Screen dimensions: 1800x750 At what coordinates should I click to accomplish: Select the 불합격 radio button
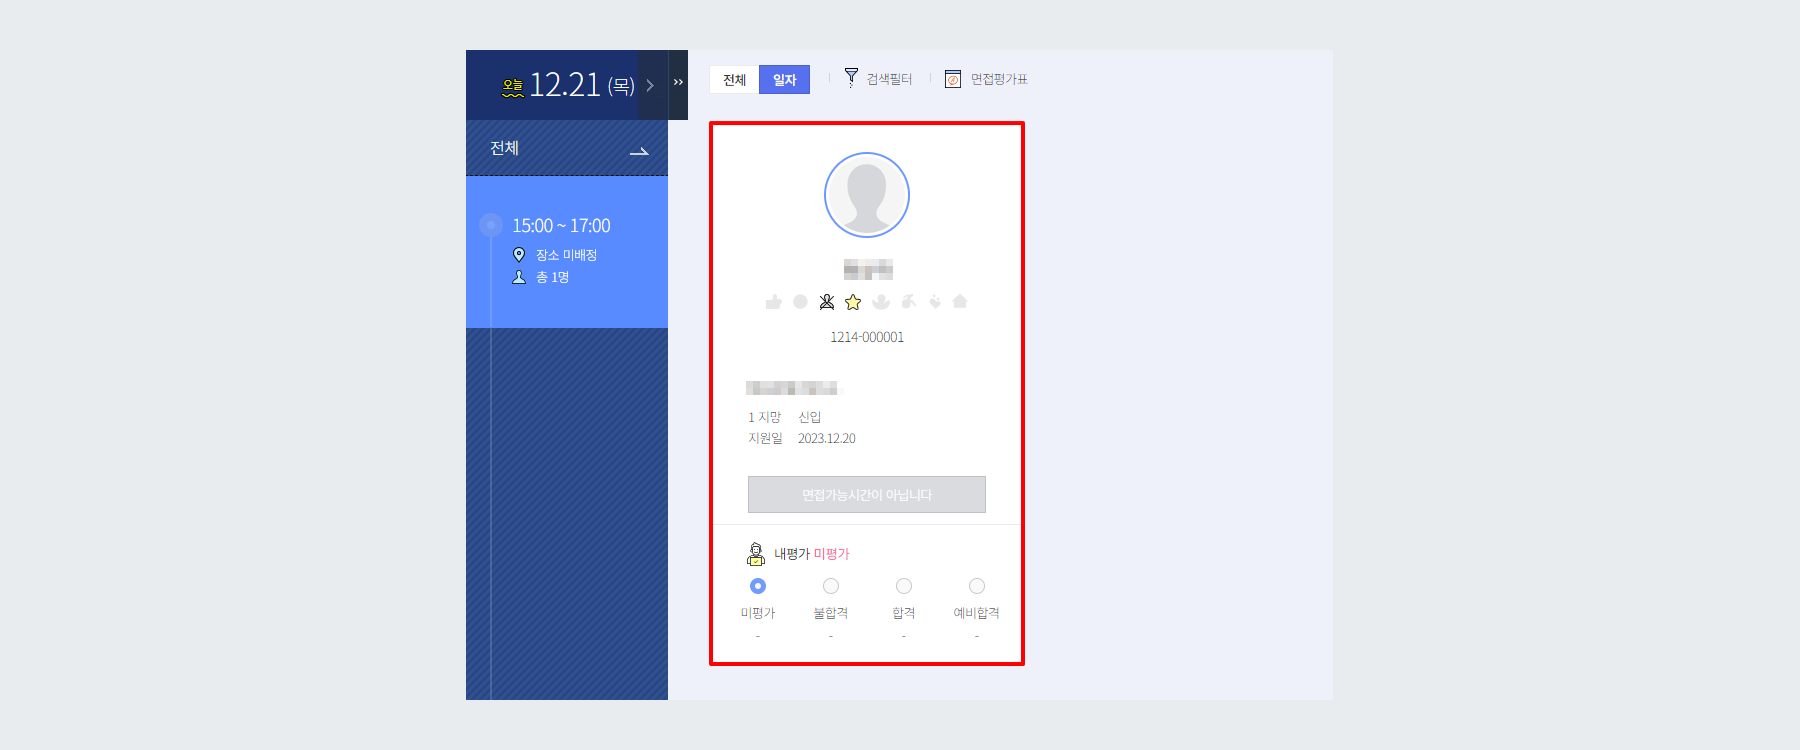pyautogui.click(x=831, y=586)
